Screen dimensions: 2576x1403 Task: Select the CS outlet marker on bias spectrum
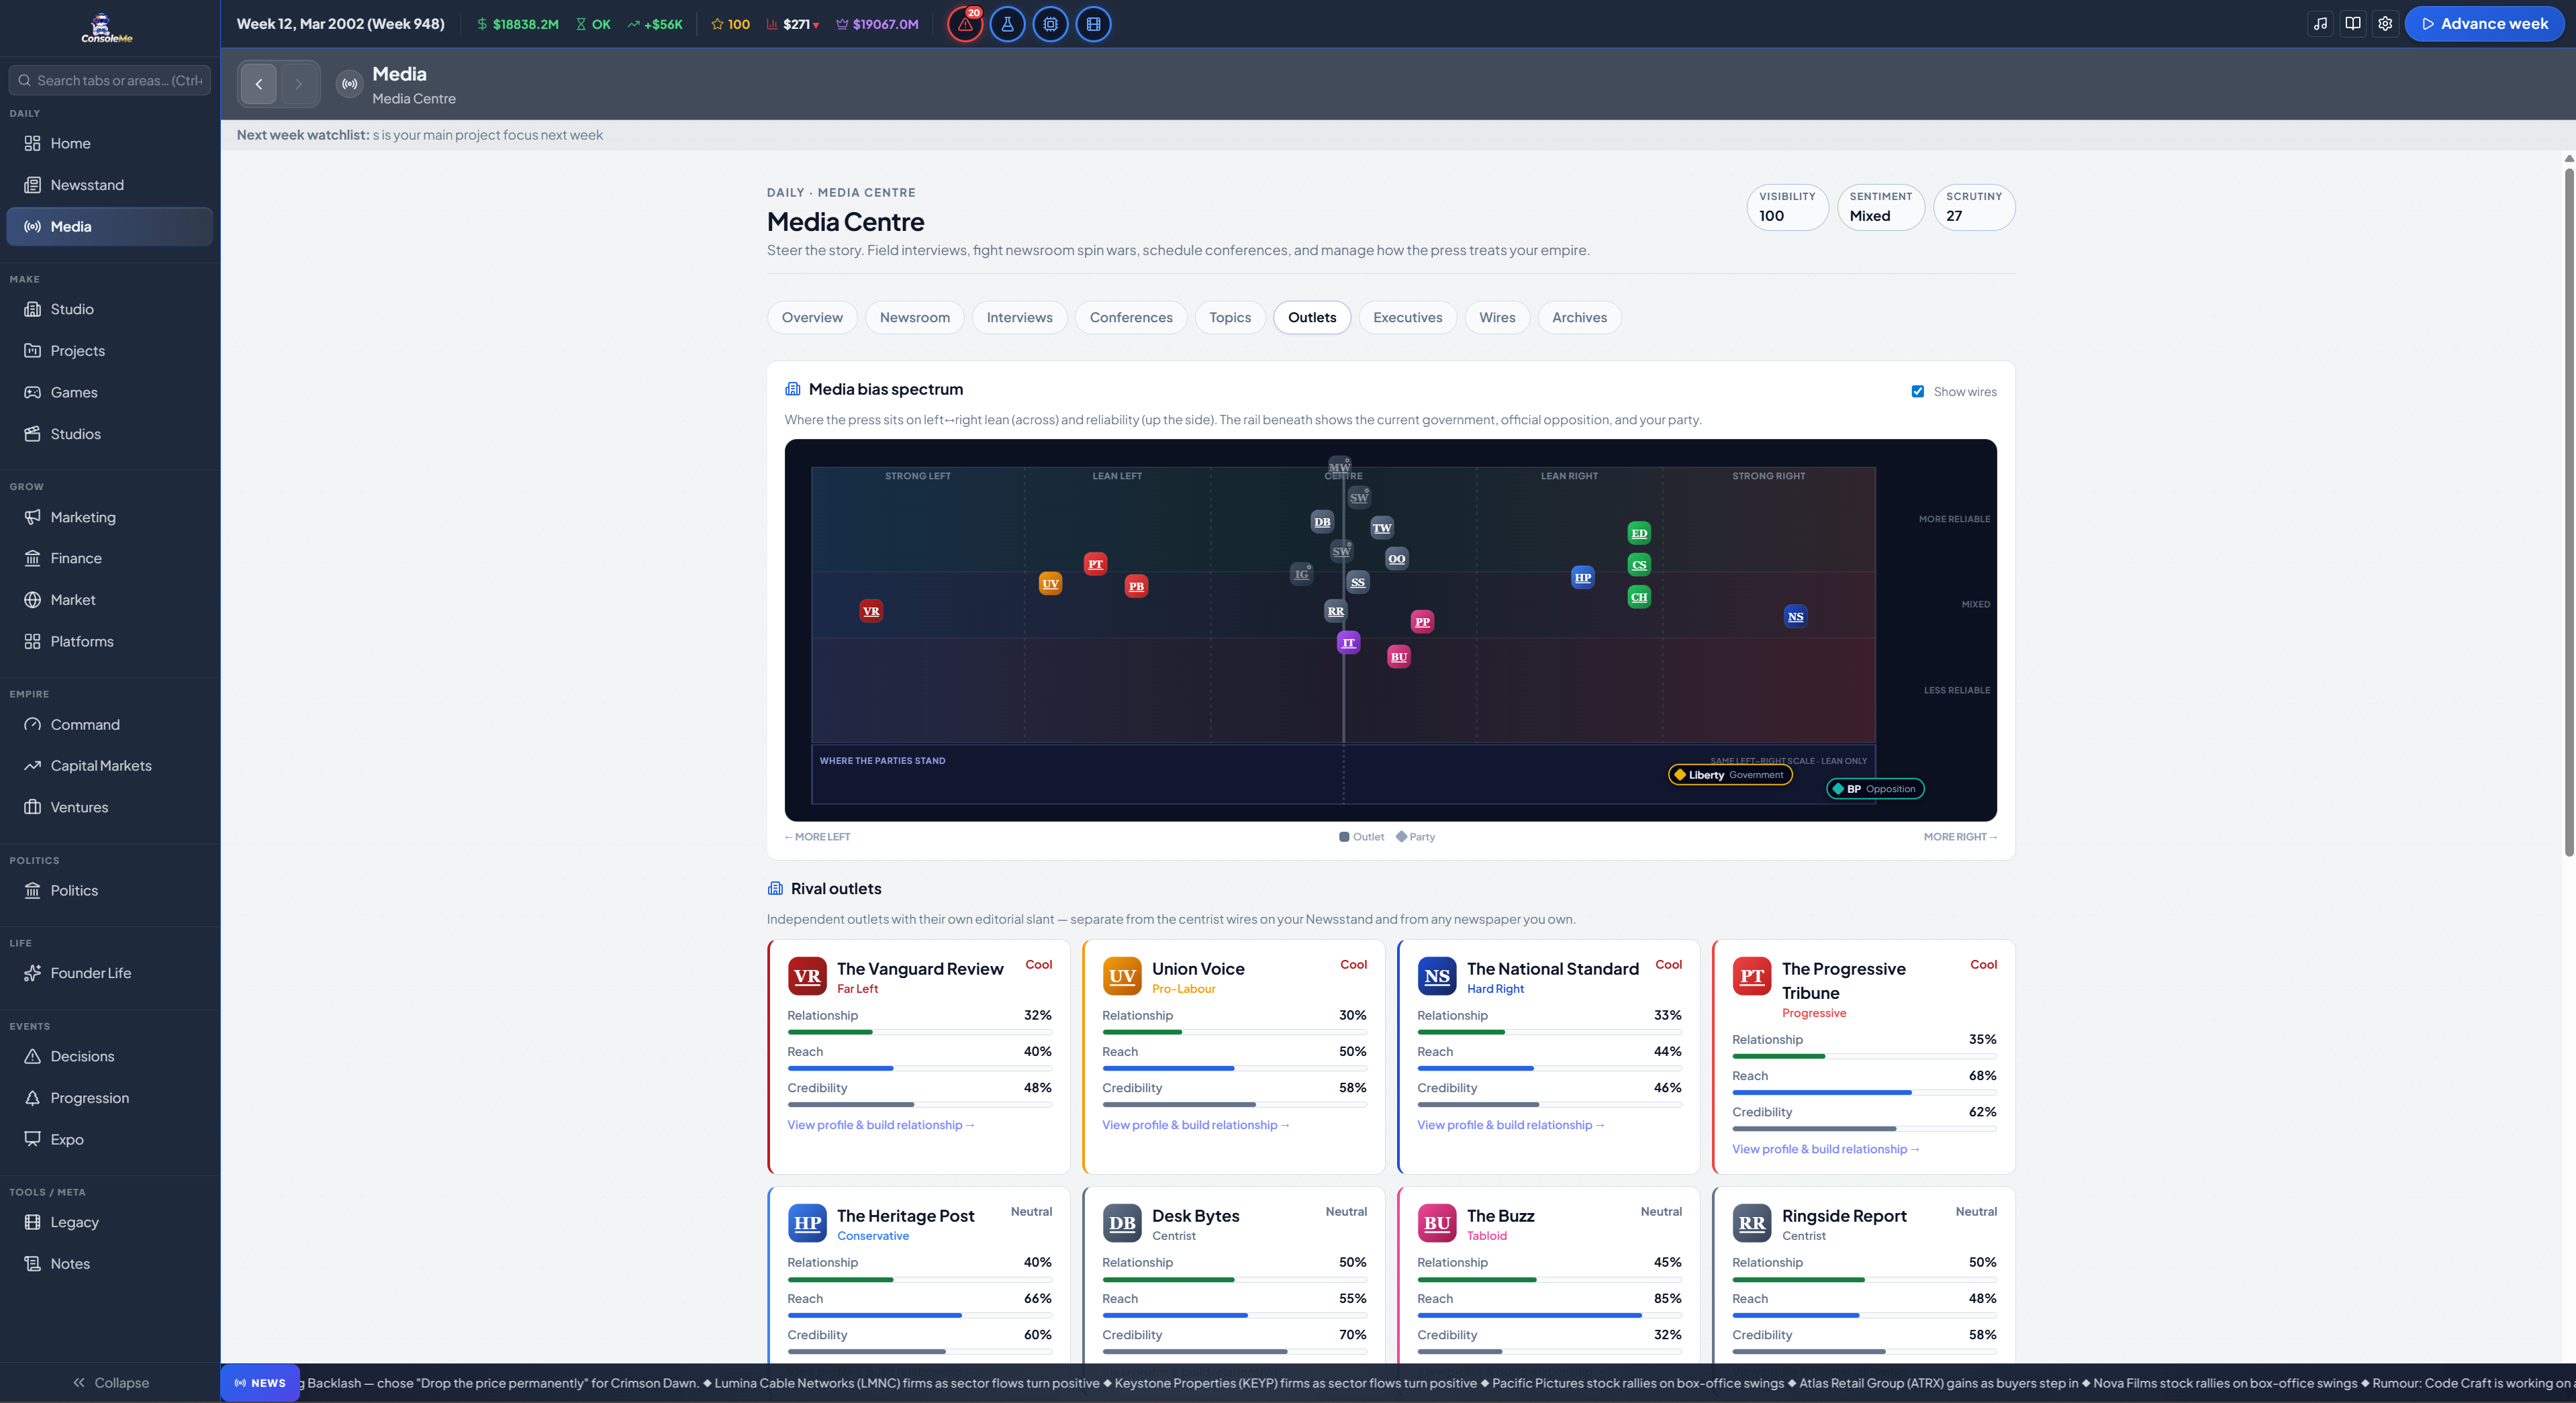click(x=1639, y=565)
